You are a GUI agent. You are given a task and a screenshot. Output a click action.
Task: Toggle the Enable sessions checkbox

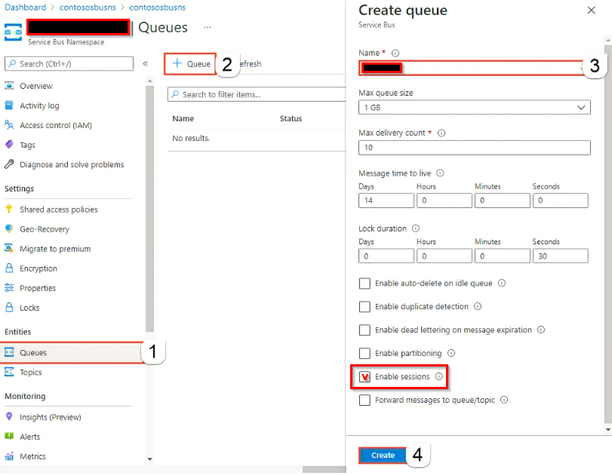click(x=365, y=377)
